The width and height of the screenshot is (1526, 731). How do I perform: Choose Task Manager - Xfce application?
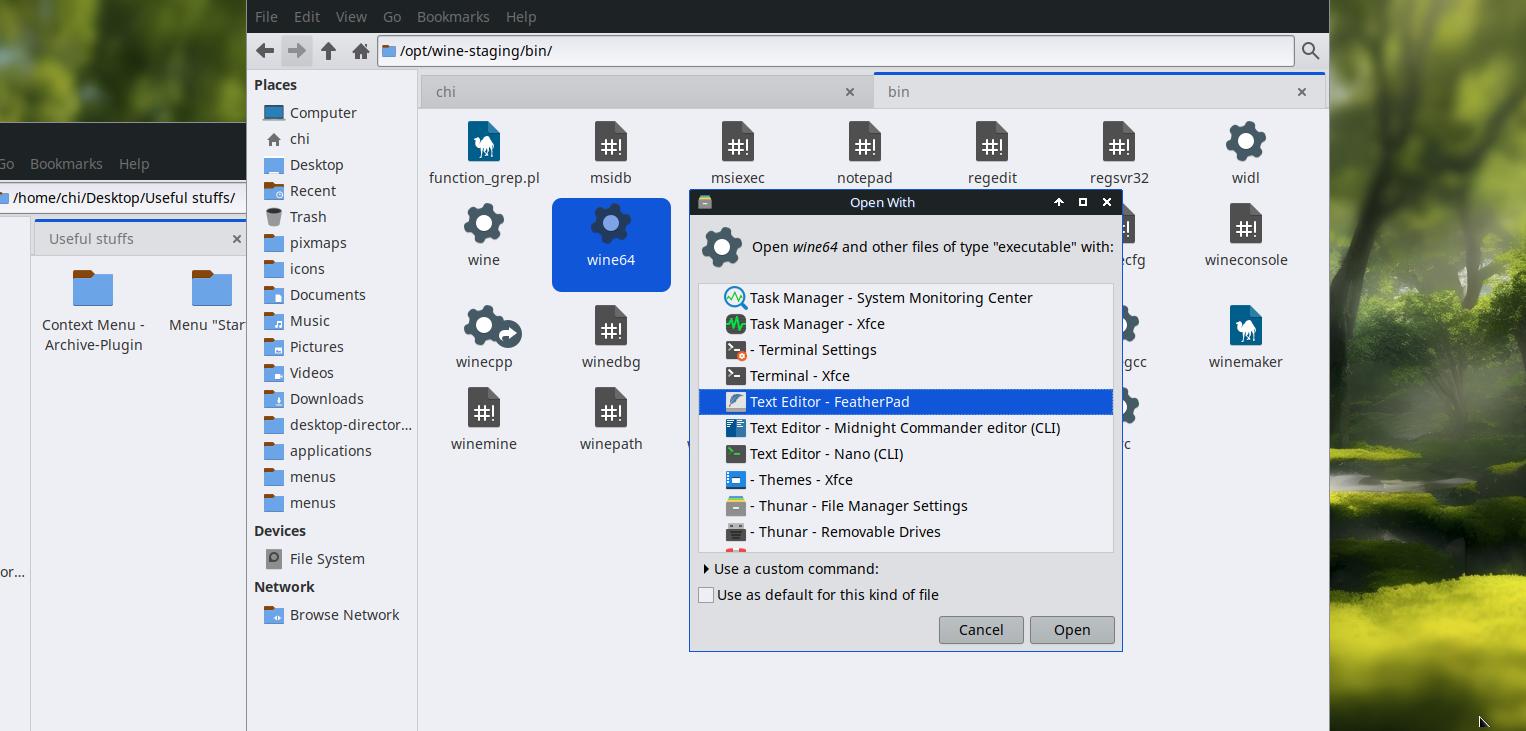click(906, 324)
